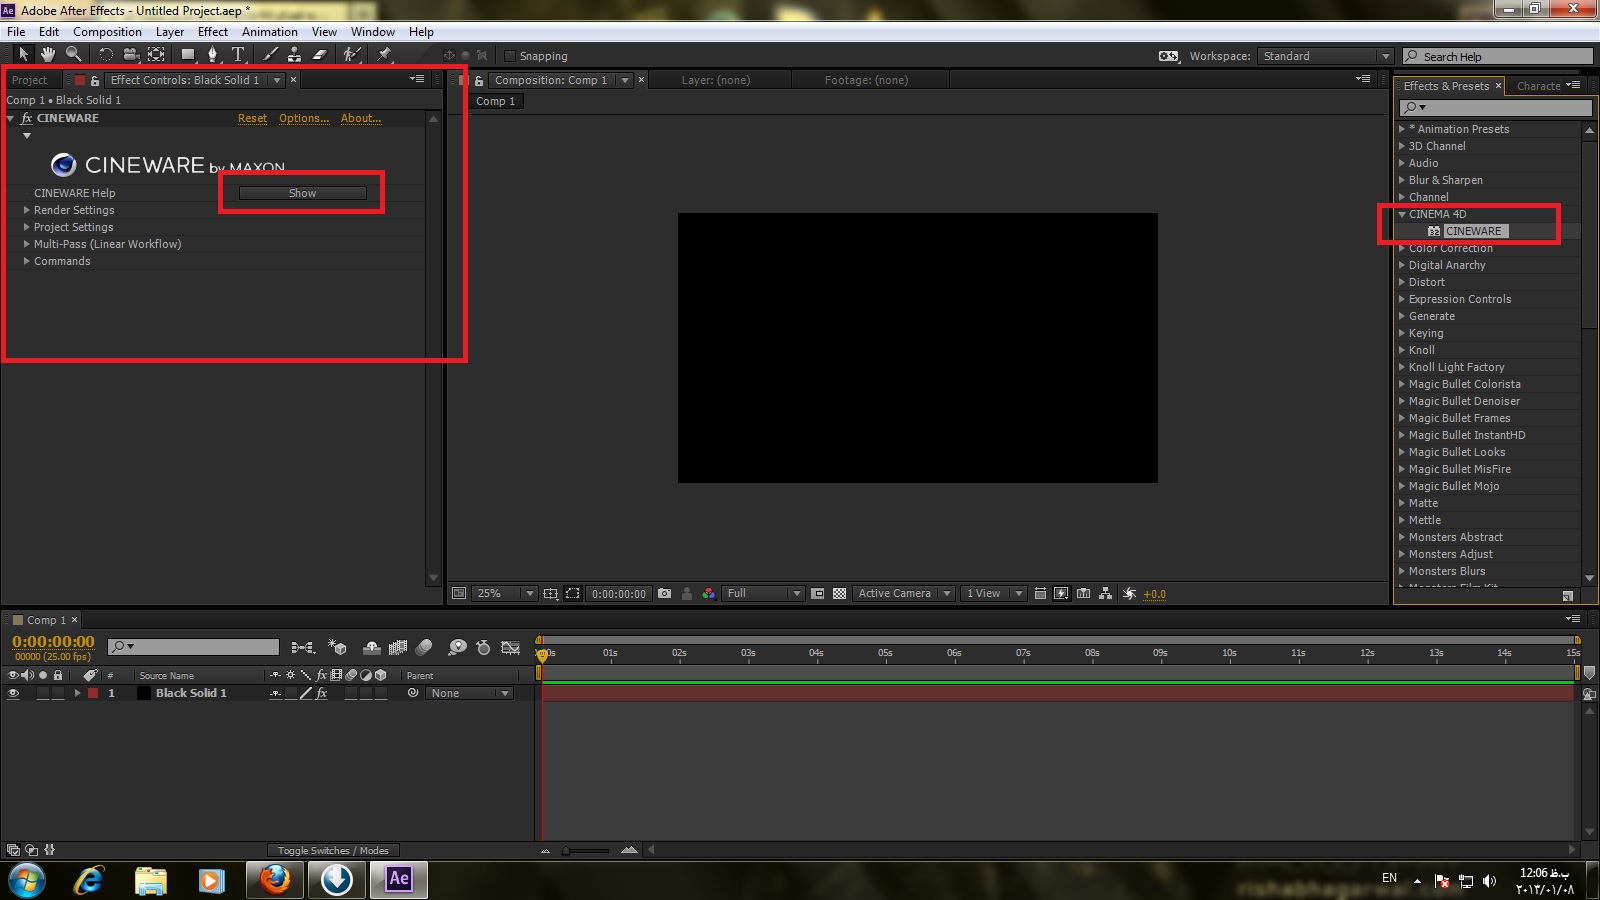Toggle the CINEWARE effect fx switch
Screen dimensions: 1600x900
click(27, 118)
